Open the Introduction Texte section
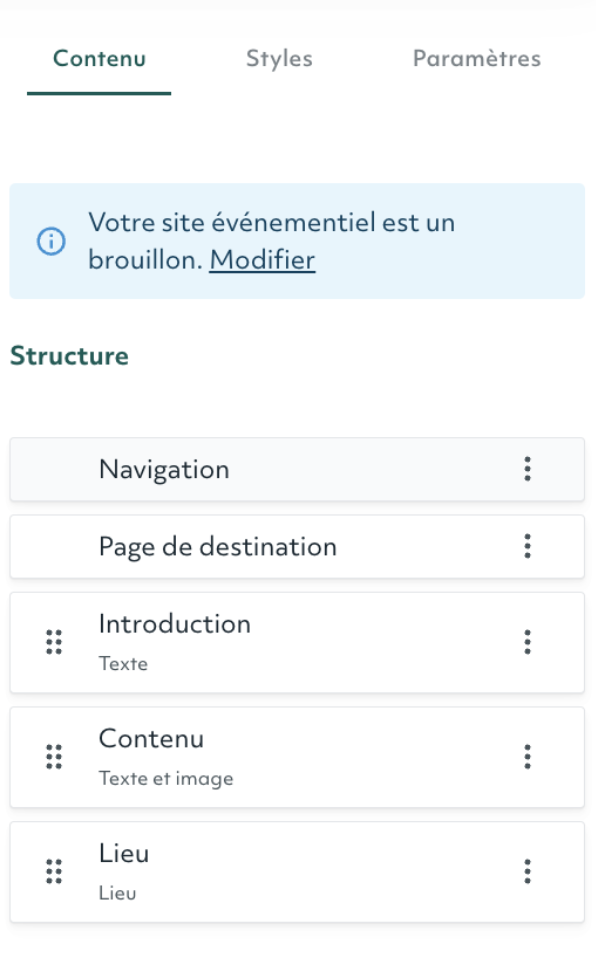 pyautogui.click(x=297, y=642)
